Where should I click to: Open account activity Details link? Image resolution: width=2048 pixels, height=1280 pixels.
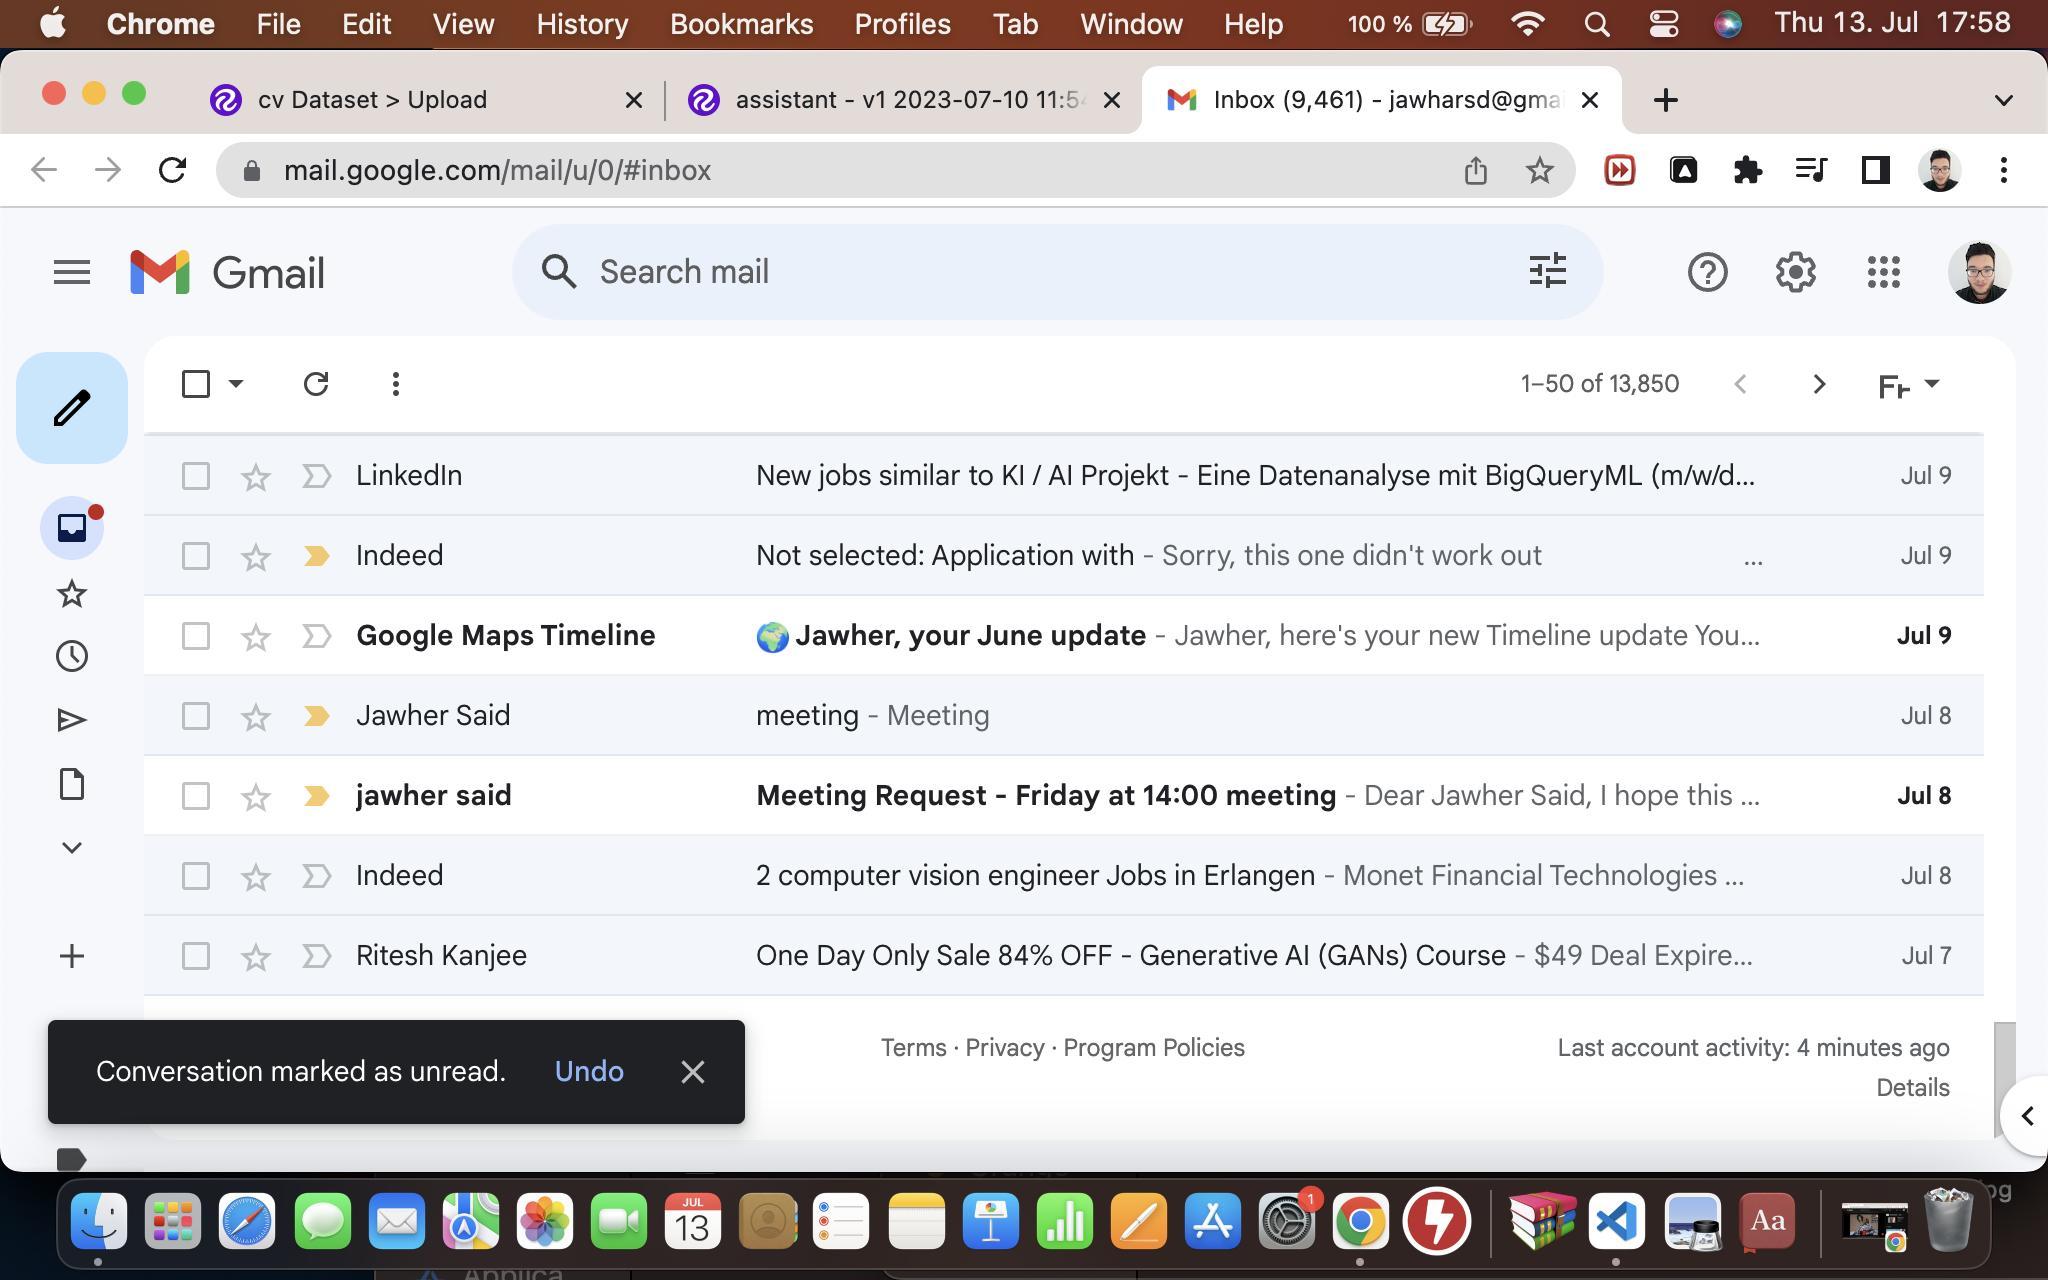tap(1912, 1087)
